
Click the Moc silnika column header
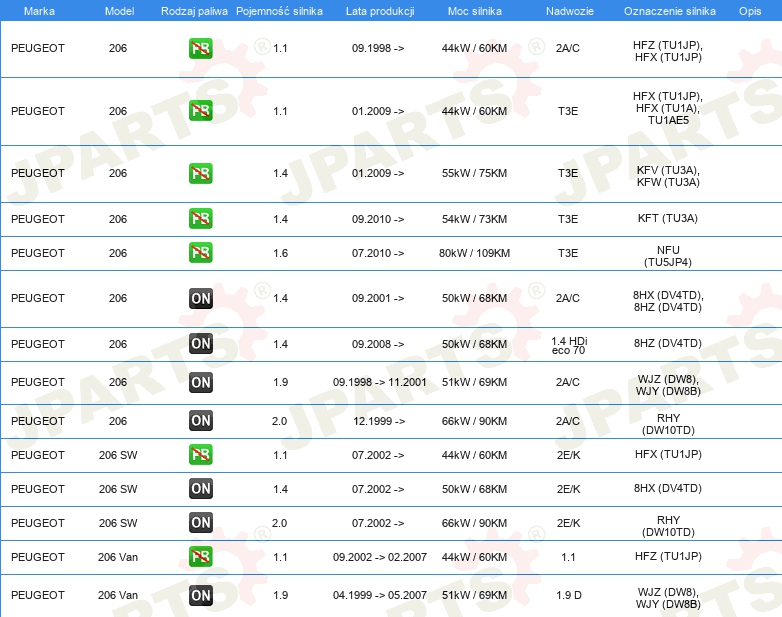click(x=474, y=10)
